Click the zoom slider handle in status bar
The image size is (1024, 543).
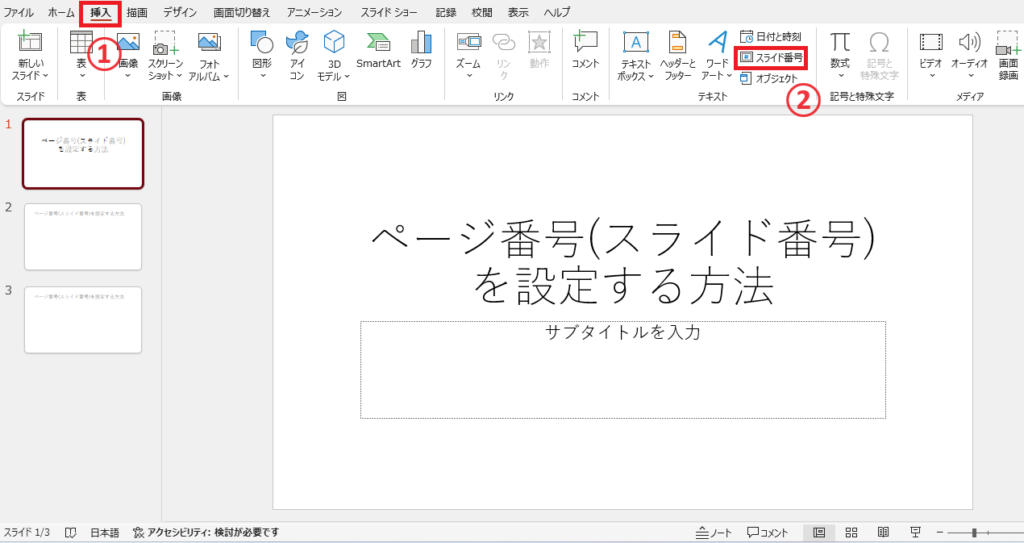click(974, 533)
